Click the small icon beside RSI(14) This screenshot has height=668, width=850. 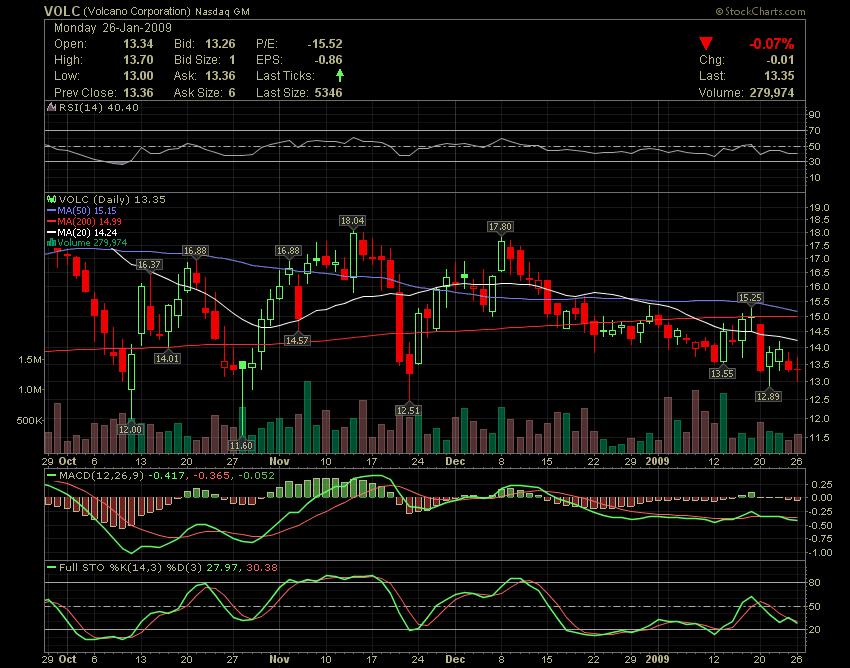(51, 107)
